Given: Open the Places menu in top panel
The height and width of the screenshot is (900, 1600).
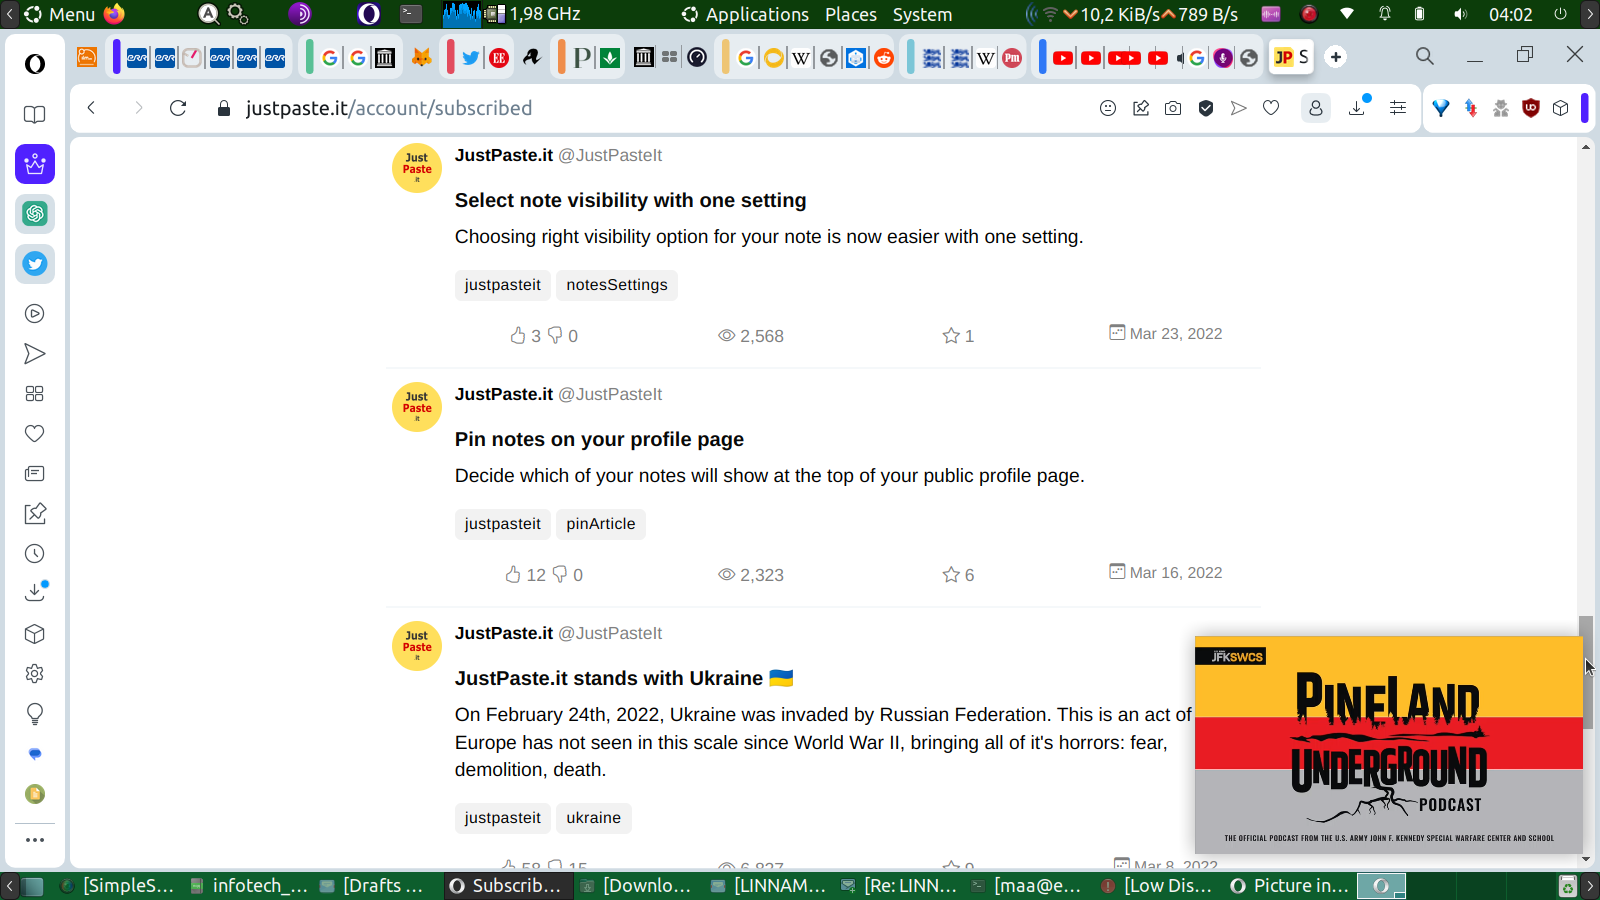Looking at the screenshot, I should 851,14.
